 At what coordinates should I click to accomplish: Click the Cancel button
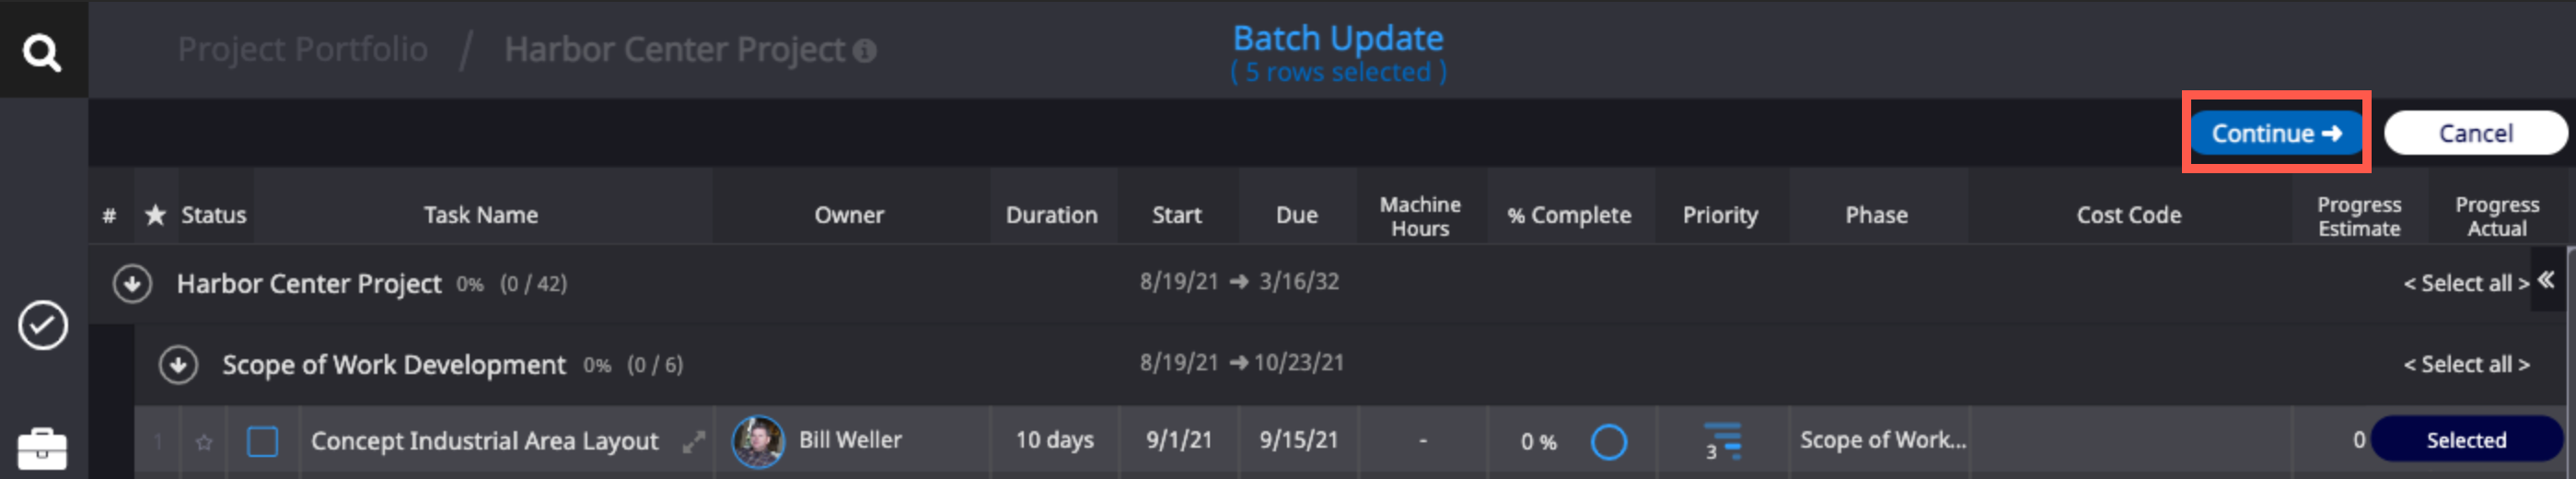point(2475,133)
